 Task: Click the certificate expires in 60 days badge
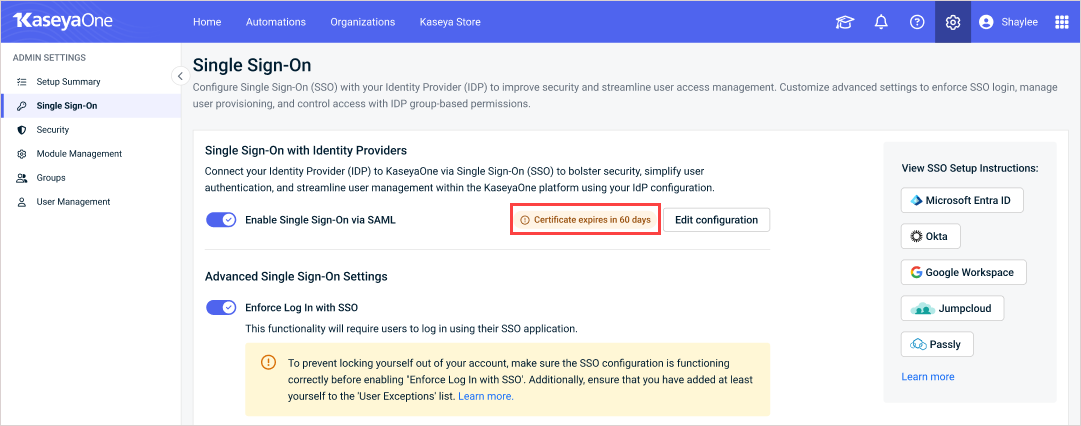pos(586,220)
